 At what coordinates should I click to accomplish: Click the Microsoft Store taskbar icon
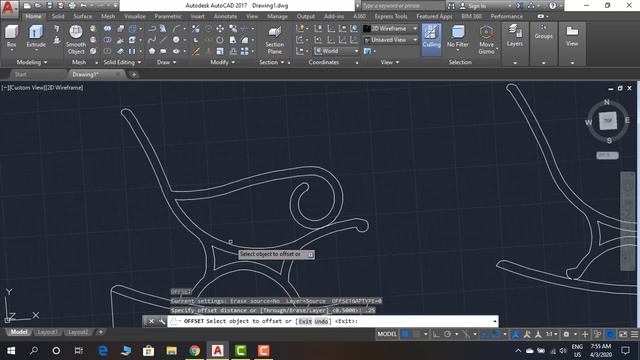(x=149, y=351)
